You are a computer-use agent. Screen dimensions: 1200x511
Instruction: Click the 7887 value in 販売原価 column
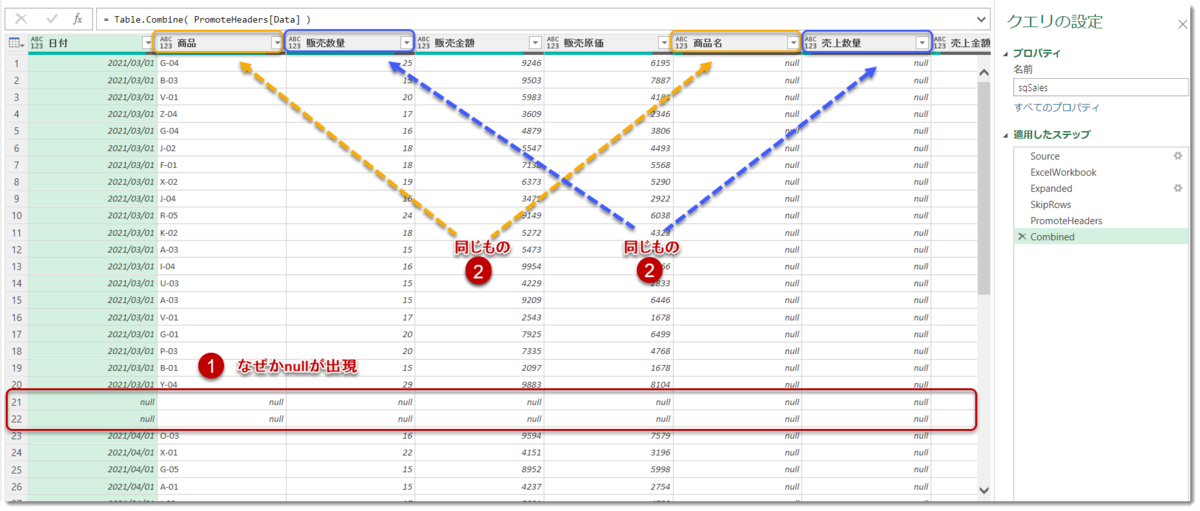coord(660,80)
